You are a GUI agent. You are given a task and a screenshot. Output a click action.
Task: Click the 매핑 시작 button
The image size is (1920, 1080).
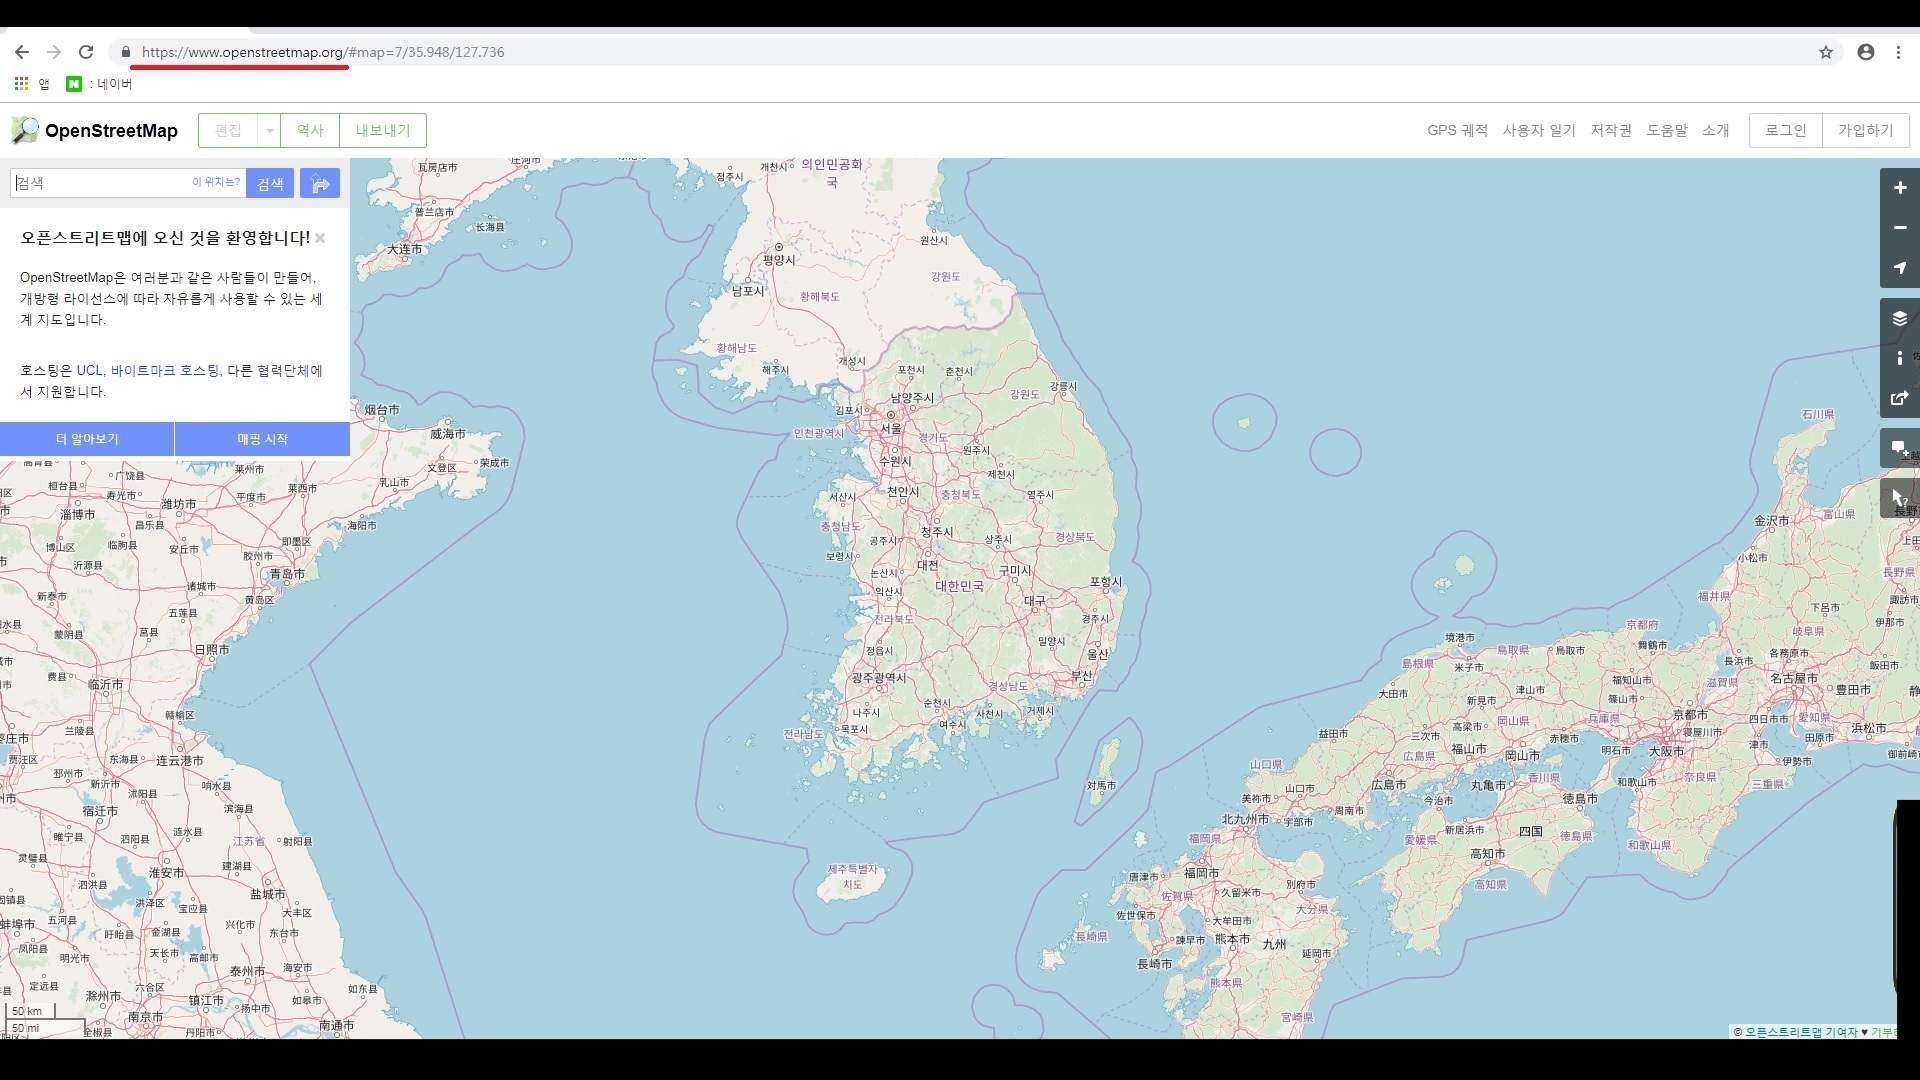262,439
